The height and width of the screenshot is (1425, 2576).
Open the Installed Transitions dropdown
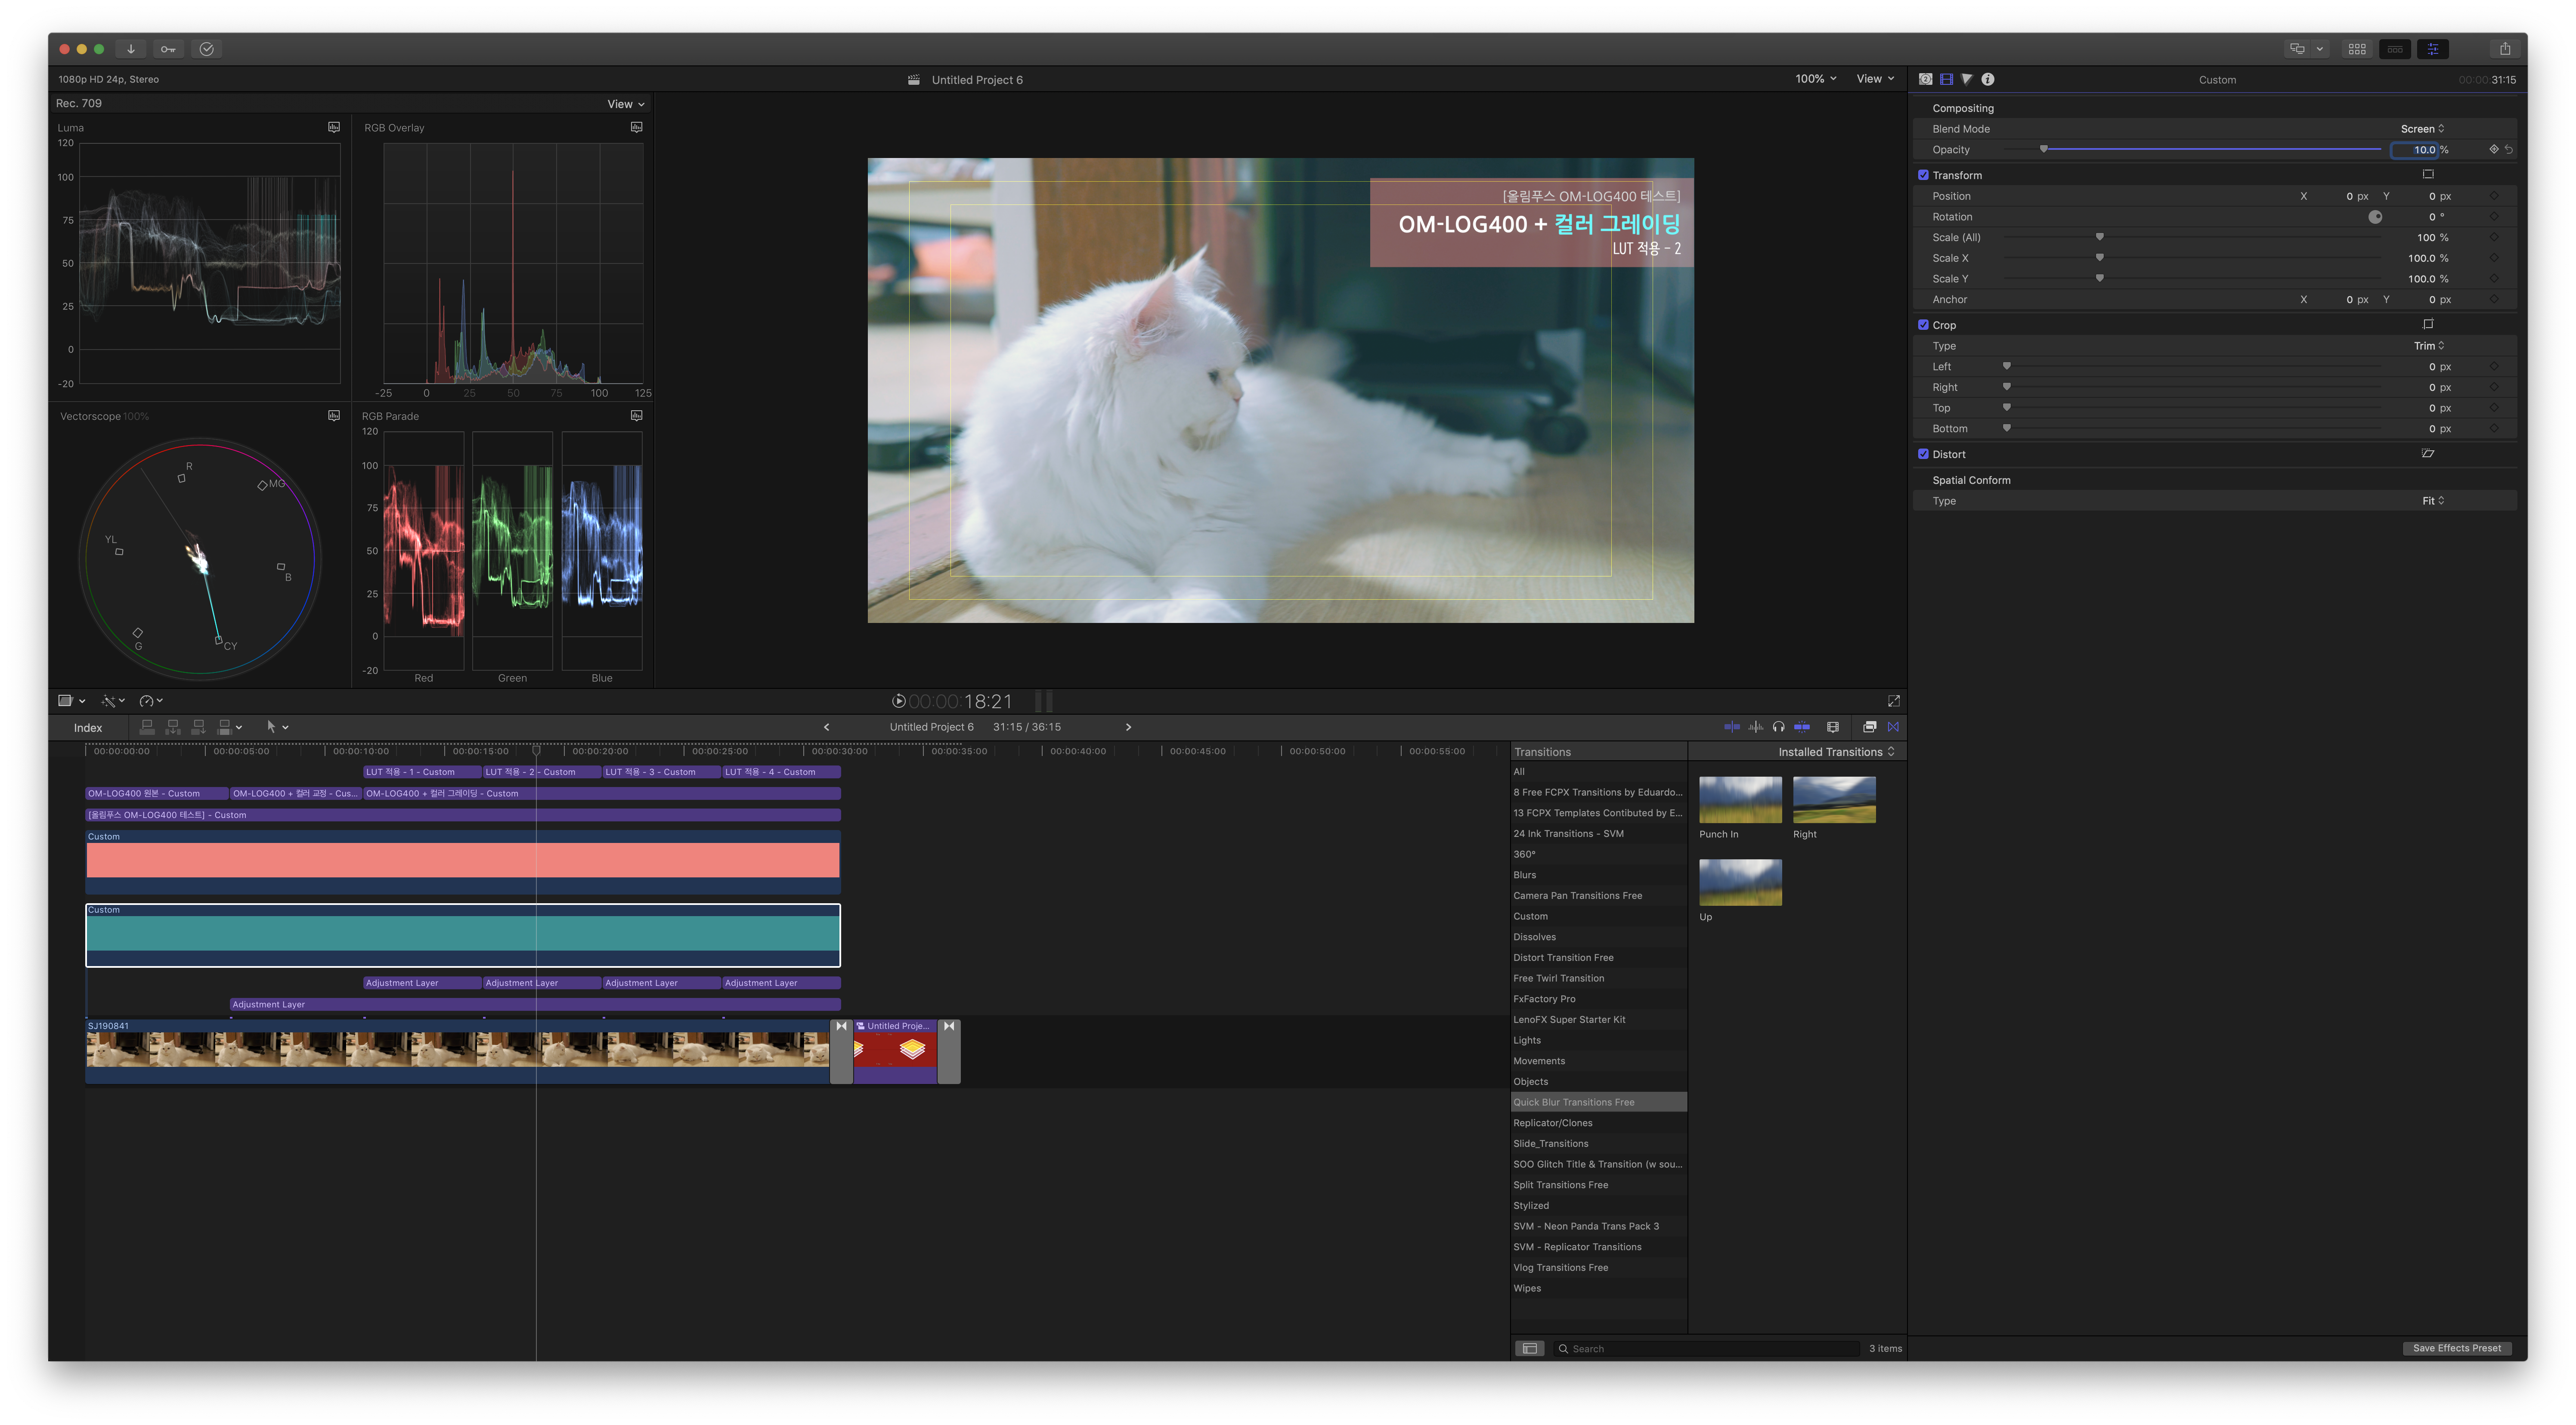[x=1835, y=752]
